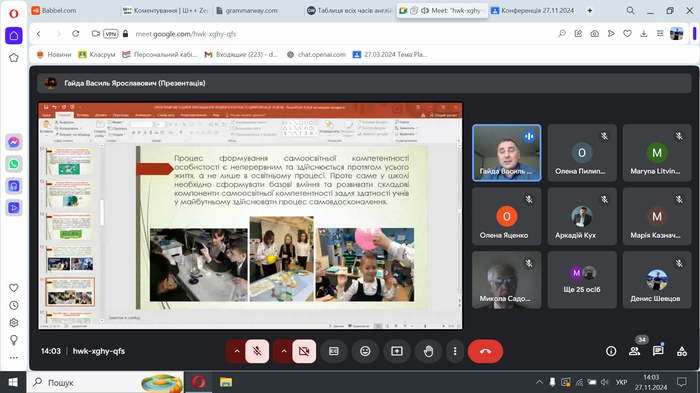Open the Класрум bookmark
This screenshot has height=393, width=700.
coord(97,54)
